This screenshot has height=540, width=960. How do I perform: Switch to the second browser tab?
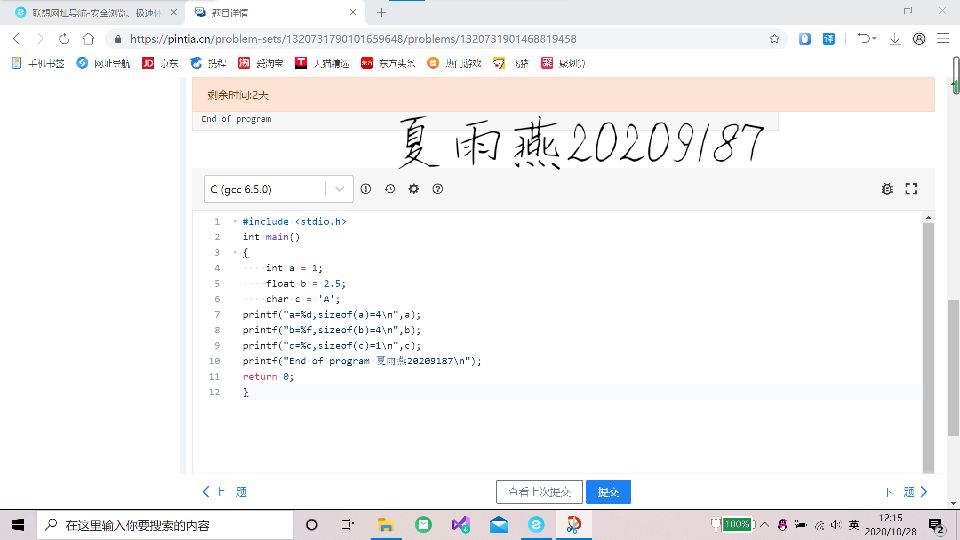[274, 12]
